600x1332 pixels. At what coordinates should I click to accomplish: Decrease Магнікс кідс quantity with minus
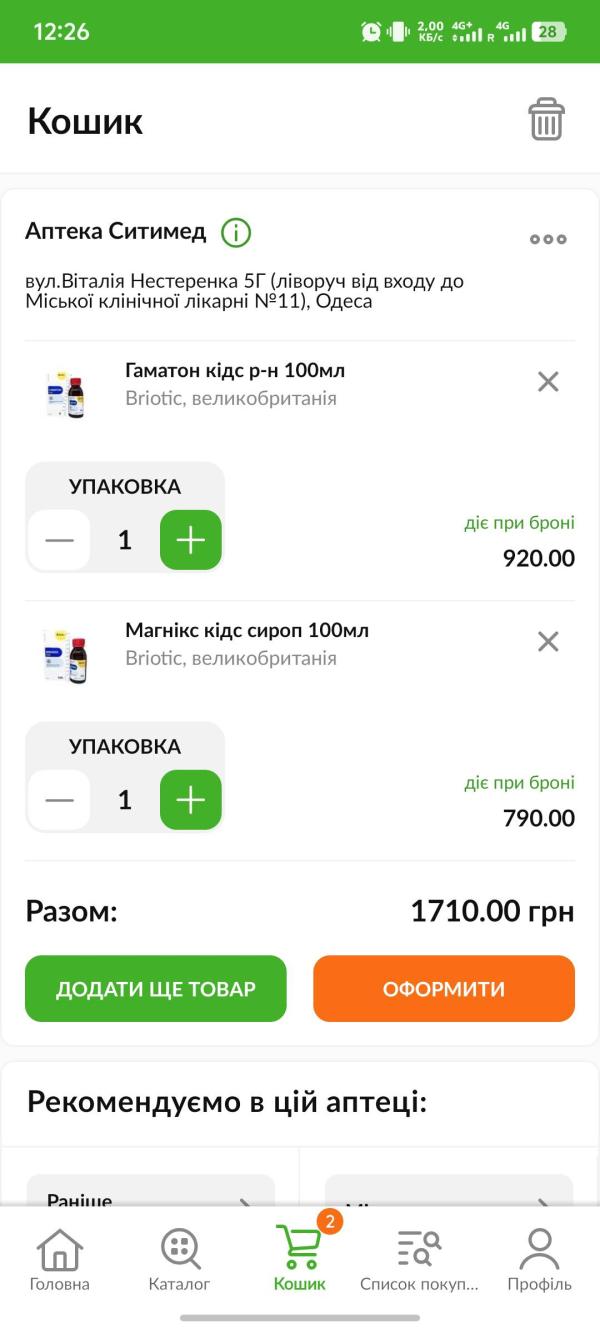[60, 800]
